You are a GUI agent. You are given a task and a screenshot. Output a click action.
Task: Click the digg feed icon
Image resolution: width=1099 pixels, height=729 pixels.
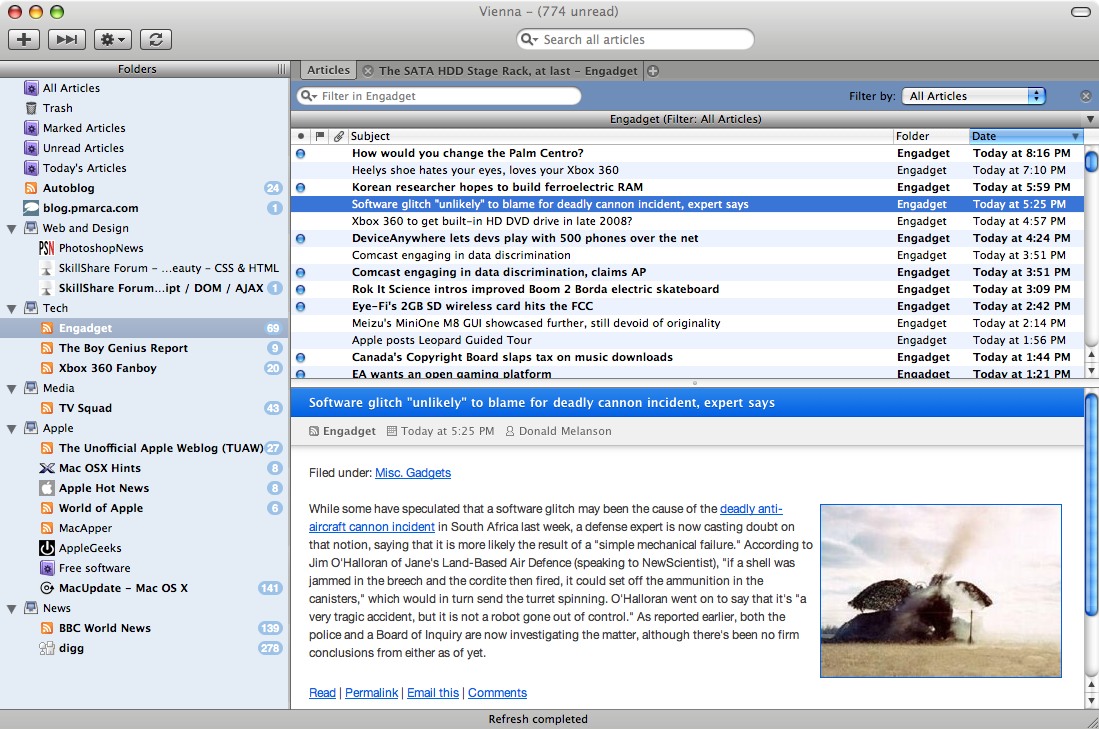pos(47,648)
